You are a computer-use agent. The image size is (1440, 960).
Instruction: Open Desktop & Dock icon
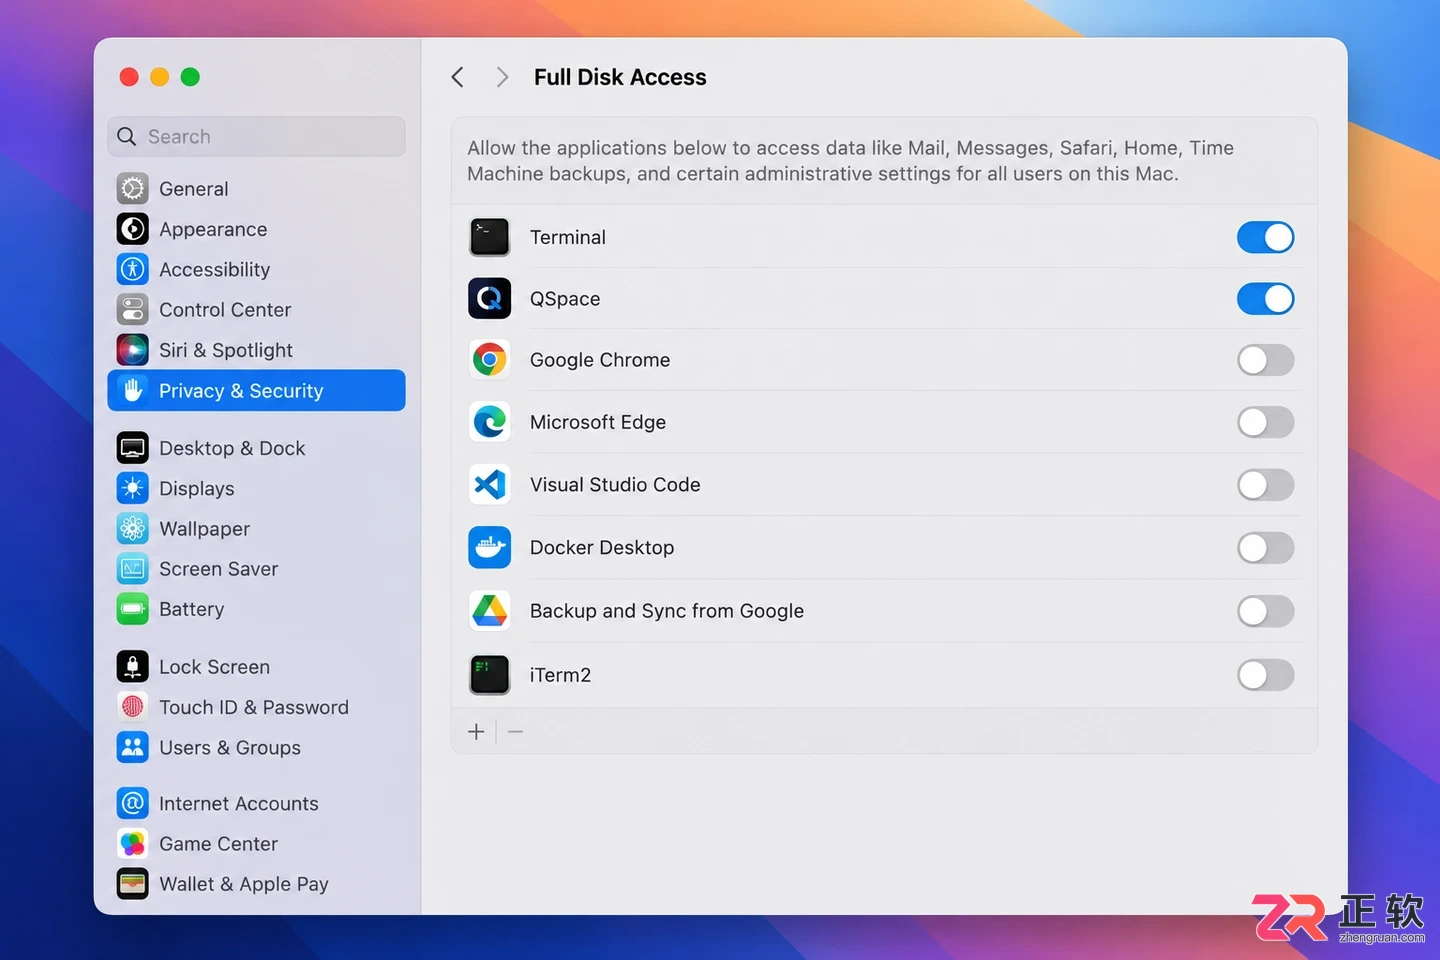click(x=133, y=448)
